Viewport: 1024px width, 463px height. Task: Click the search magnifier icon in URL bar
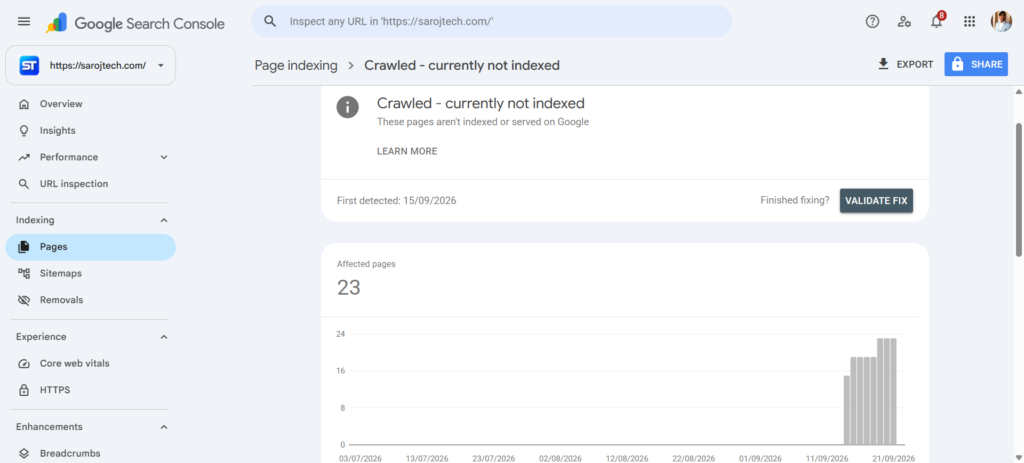[270, 22]
